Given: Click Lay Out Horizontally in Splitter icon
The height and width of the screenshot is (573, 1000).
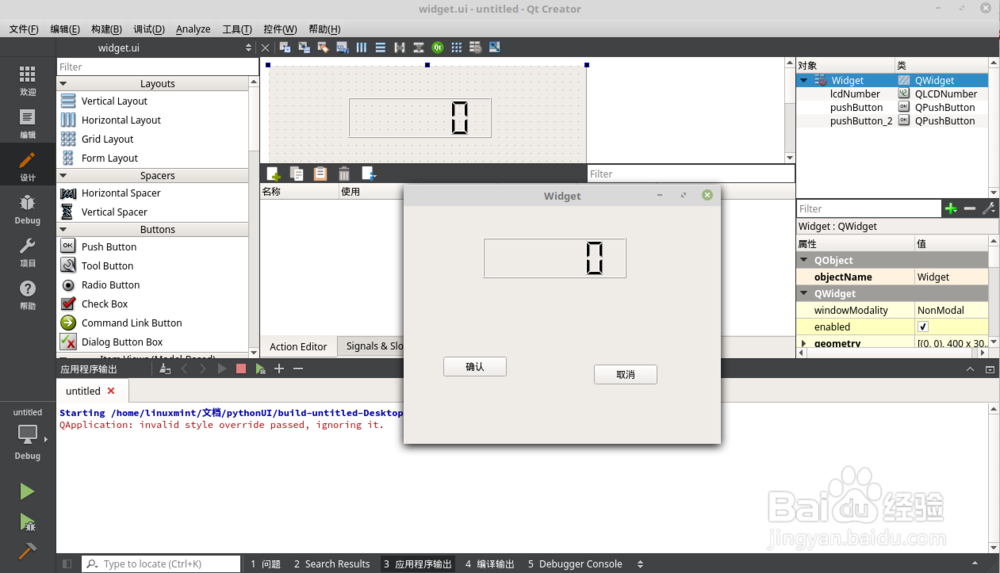Looking at the screenshot, I should pyautogui.click(x=400, y=47).
